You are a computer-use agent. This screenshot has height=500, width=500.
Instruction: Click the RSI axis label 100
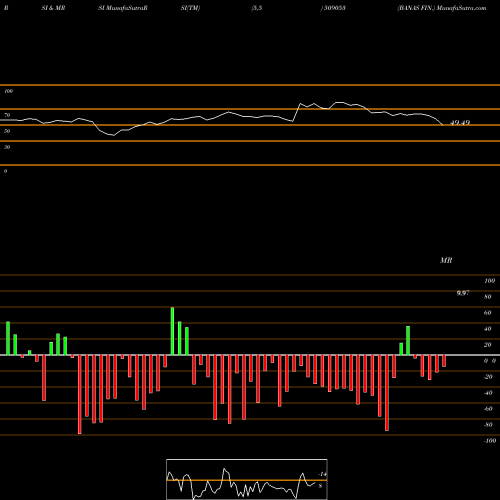point(8,91)
